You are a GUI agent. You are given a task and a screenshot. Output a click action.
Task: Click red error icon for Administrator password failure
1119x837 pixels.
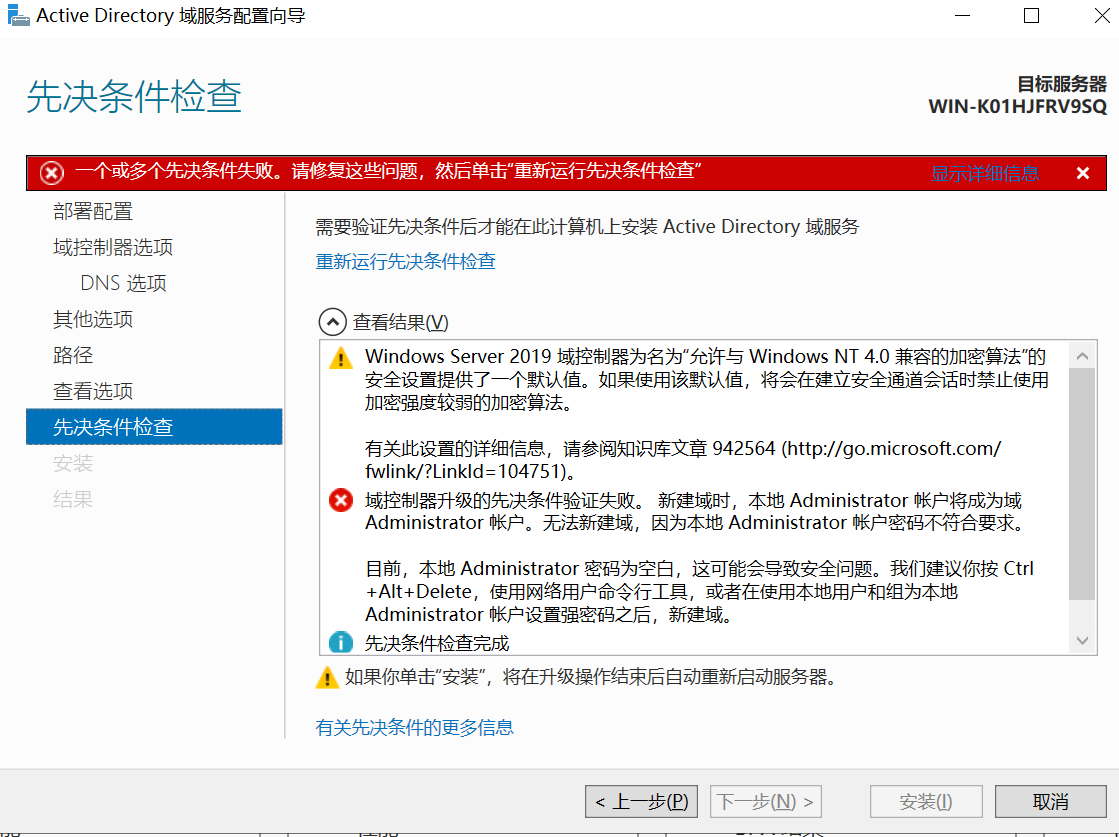[341, 500]
